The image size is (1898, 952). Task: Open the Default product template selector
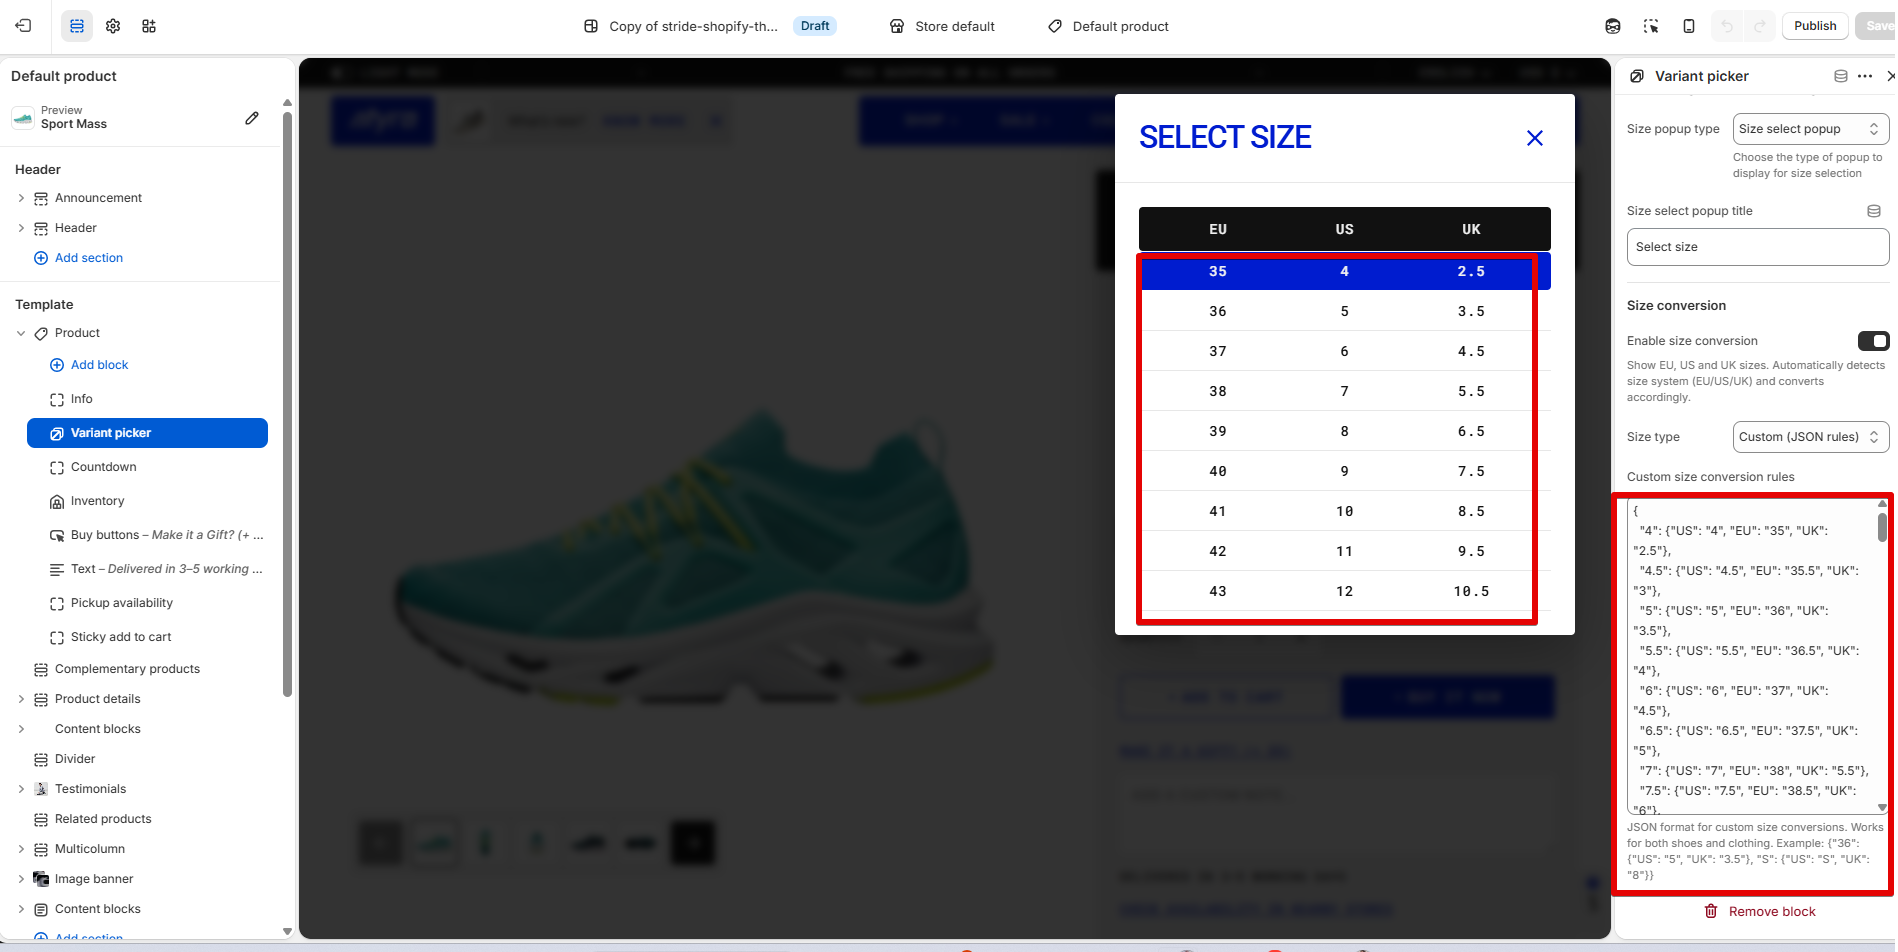tap(1109, 26)
